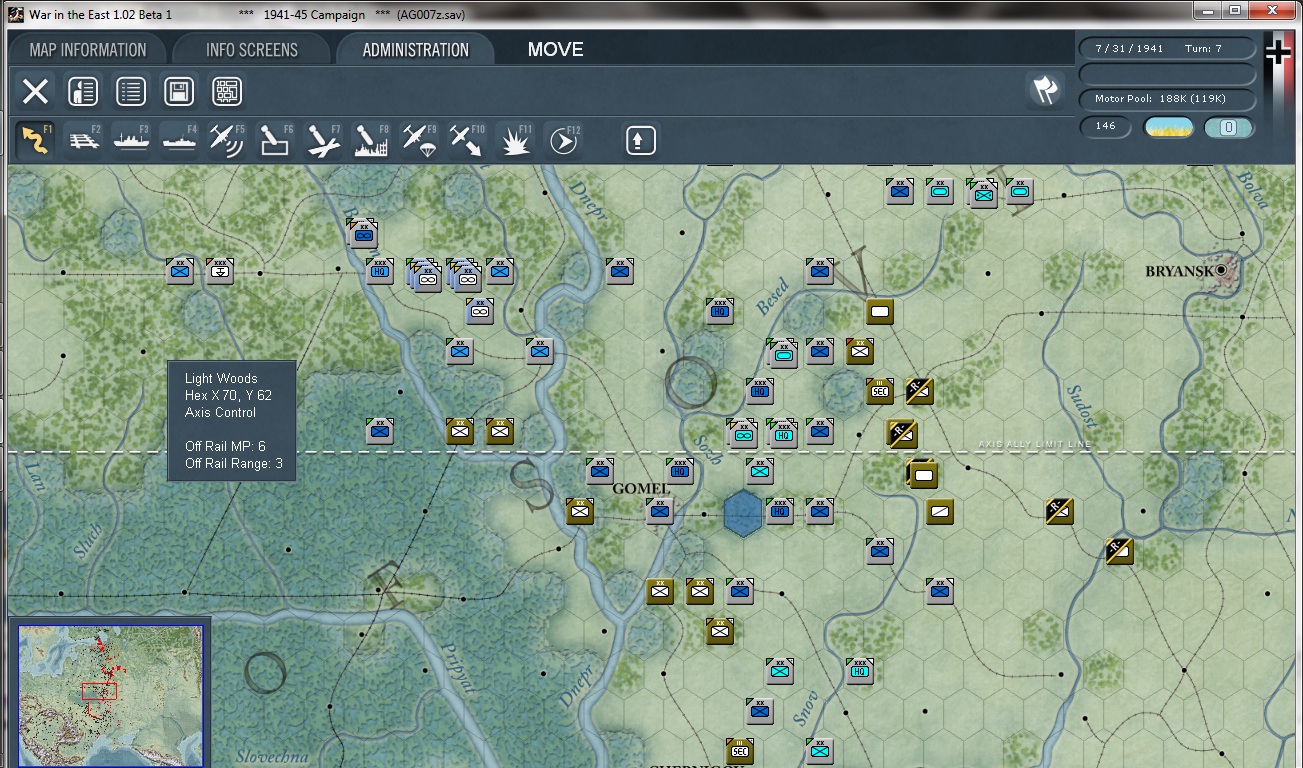This screenshot has width=1303, height=768.
Task: Click the War in the East title text
Action: [100, 15]
